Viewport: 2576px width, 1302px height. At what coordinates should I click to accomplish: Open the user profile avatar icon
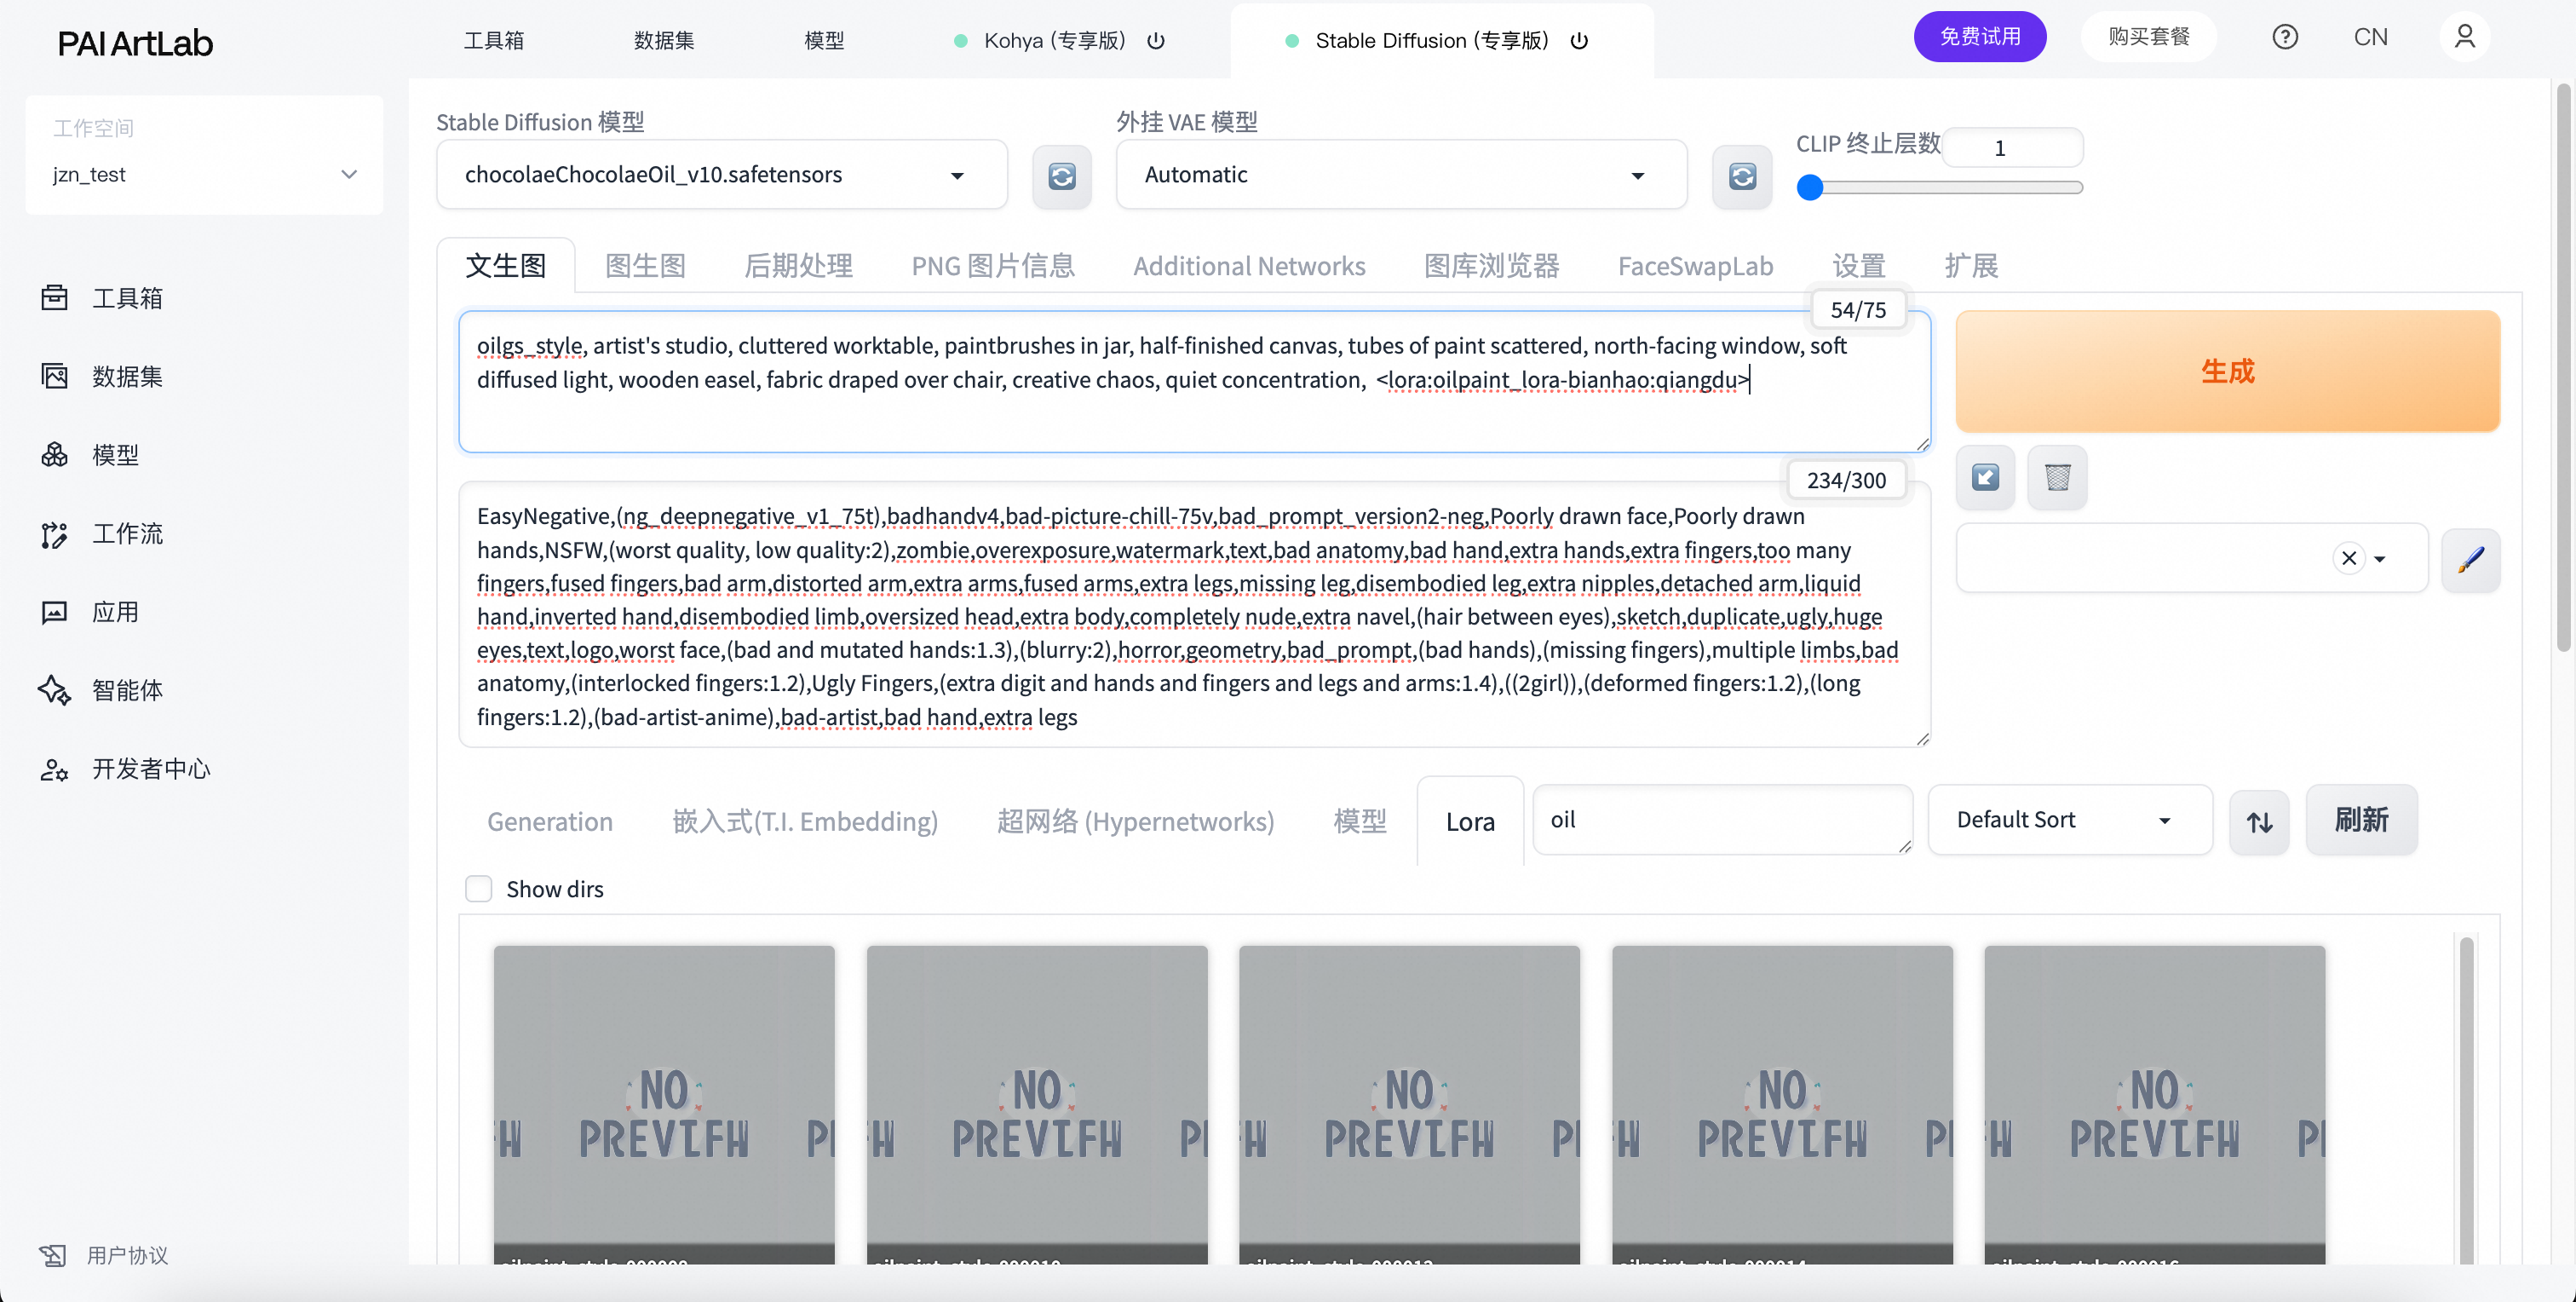click(x=2464, y=37)
